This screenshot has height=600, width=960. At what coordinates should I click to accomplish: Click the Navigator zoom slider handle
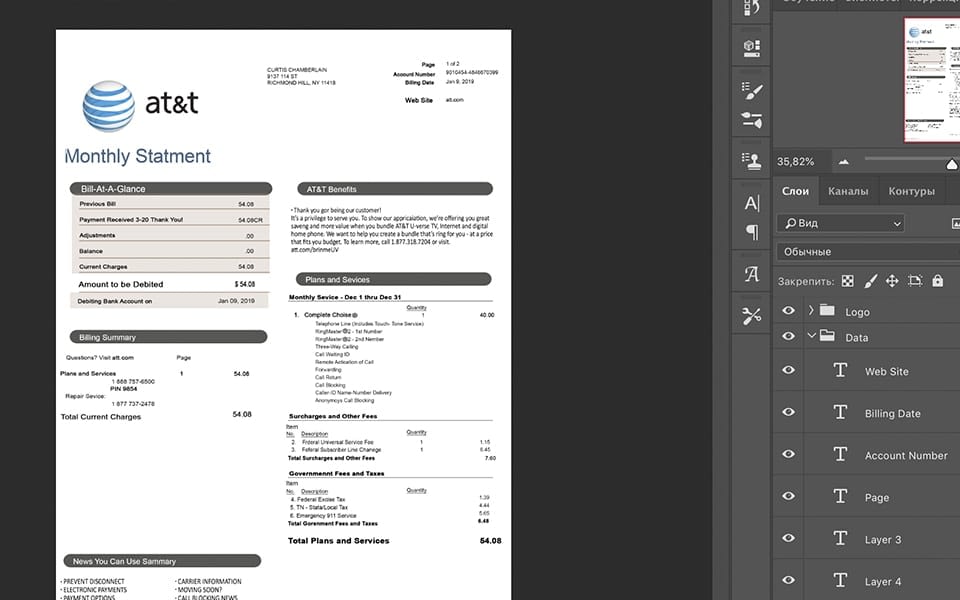(x=952, y=163)
